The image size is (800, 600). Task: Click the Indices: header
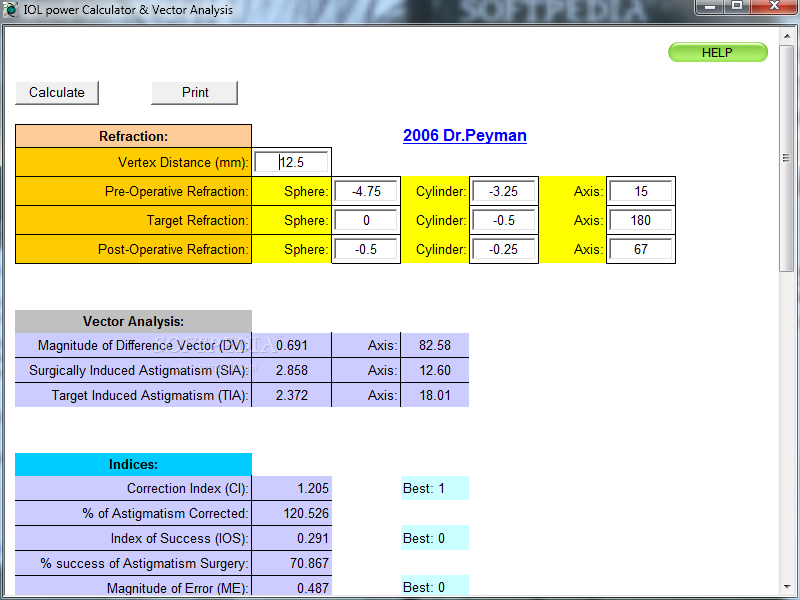(133, 464)
